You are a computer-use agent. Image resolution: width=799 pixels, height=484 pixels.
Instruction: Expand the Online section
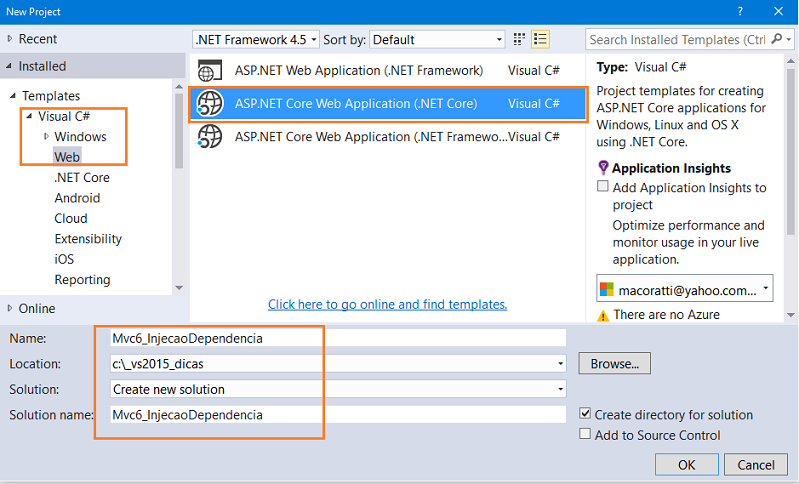(10, 308)
